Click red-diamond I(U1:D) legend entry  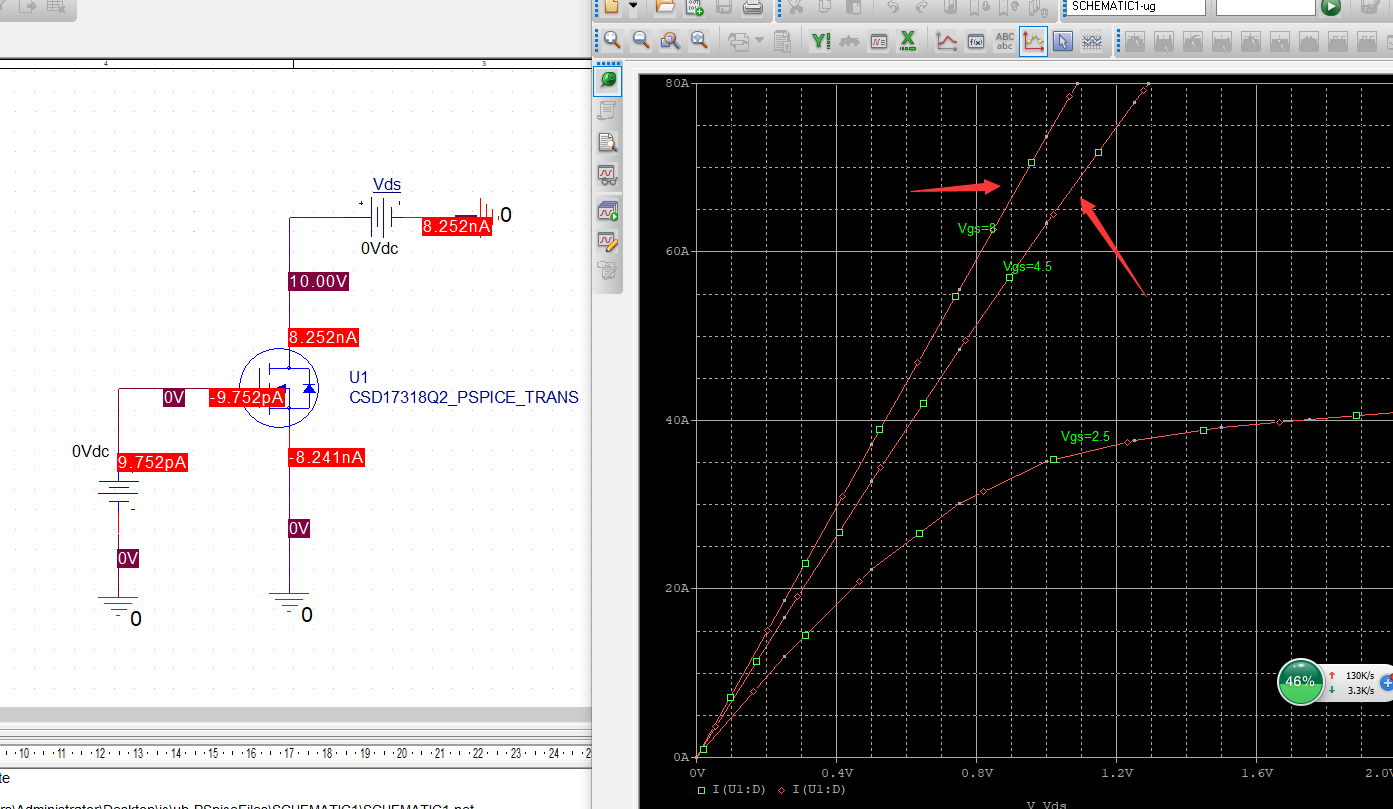point(813,789)
